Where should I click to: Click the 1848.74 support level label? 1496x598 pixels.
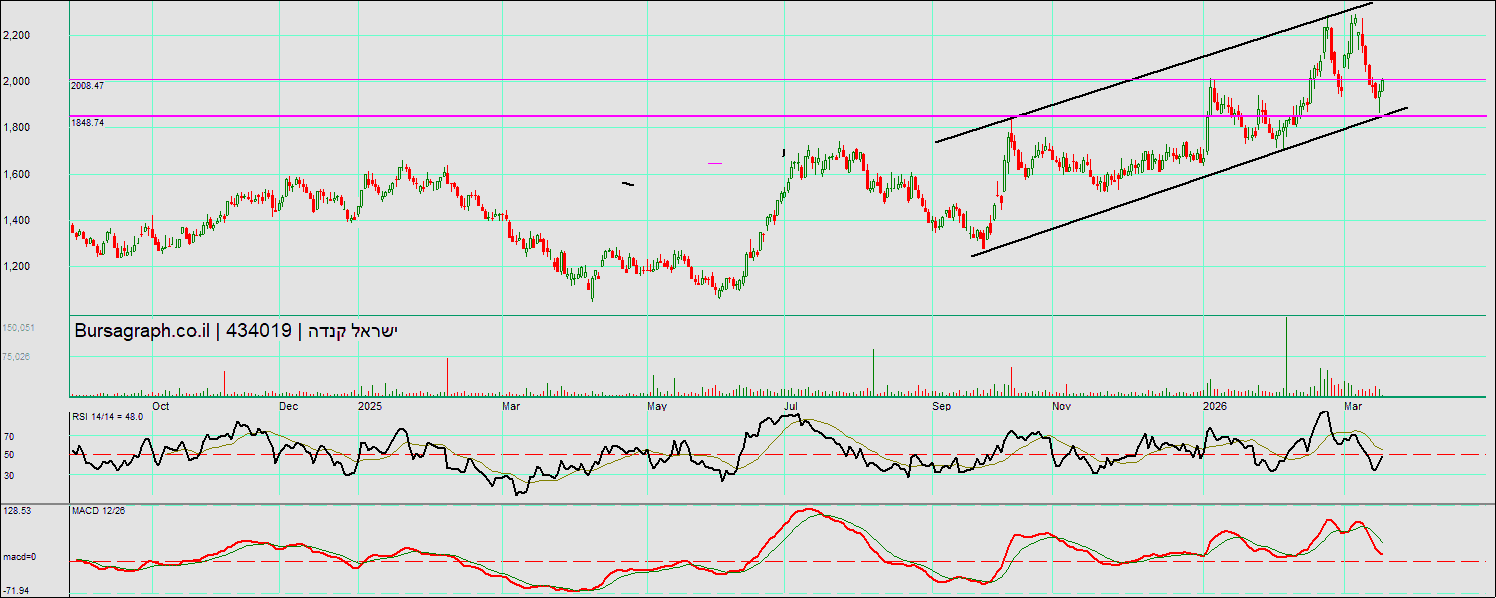tap(88, 122)
